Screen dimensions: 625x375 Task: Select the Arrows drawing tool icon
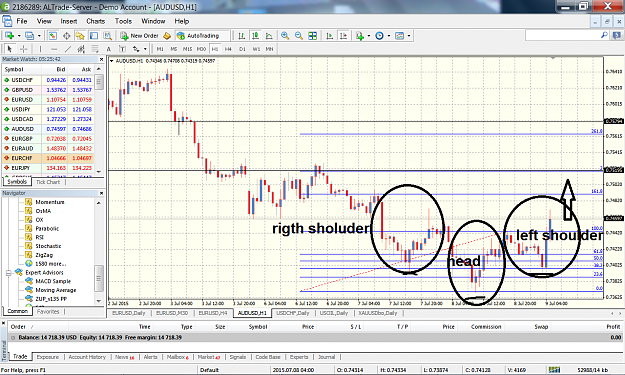click(136, 49)
